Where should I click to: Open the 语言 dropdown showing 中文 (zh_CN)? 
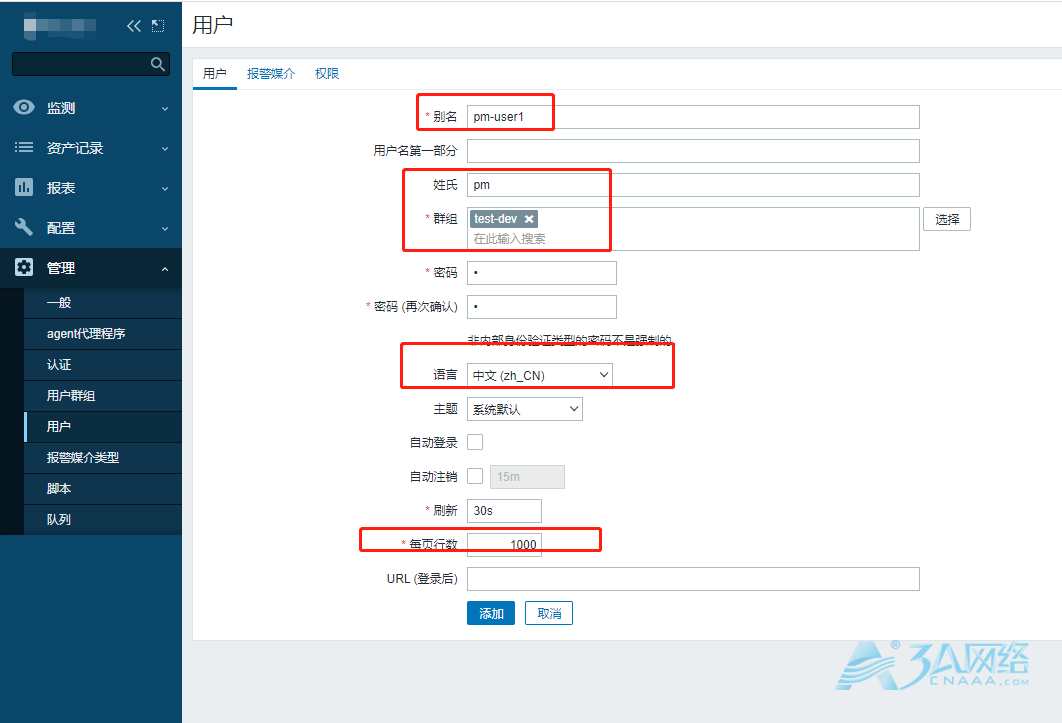tap(540, 375)
